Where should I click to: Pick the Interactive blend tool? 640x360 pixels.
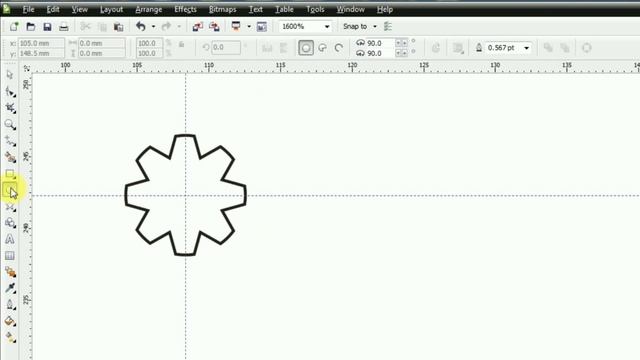pos(10,272)
